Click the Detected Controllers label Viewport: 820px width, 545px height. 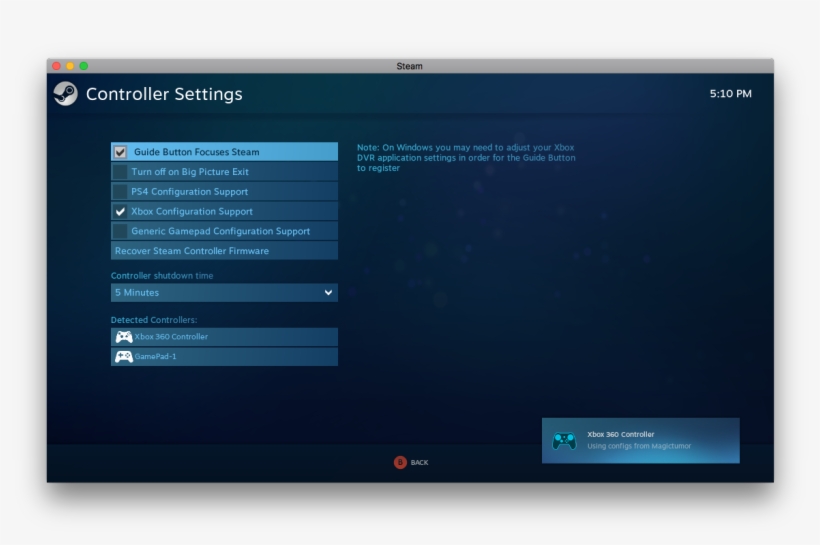tap(154, 320)
